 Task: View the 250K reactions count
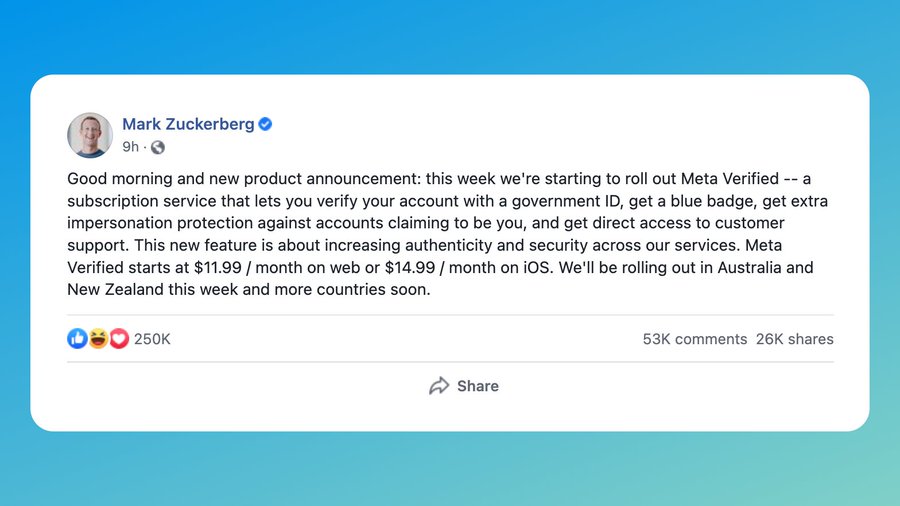(152, 339)
